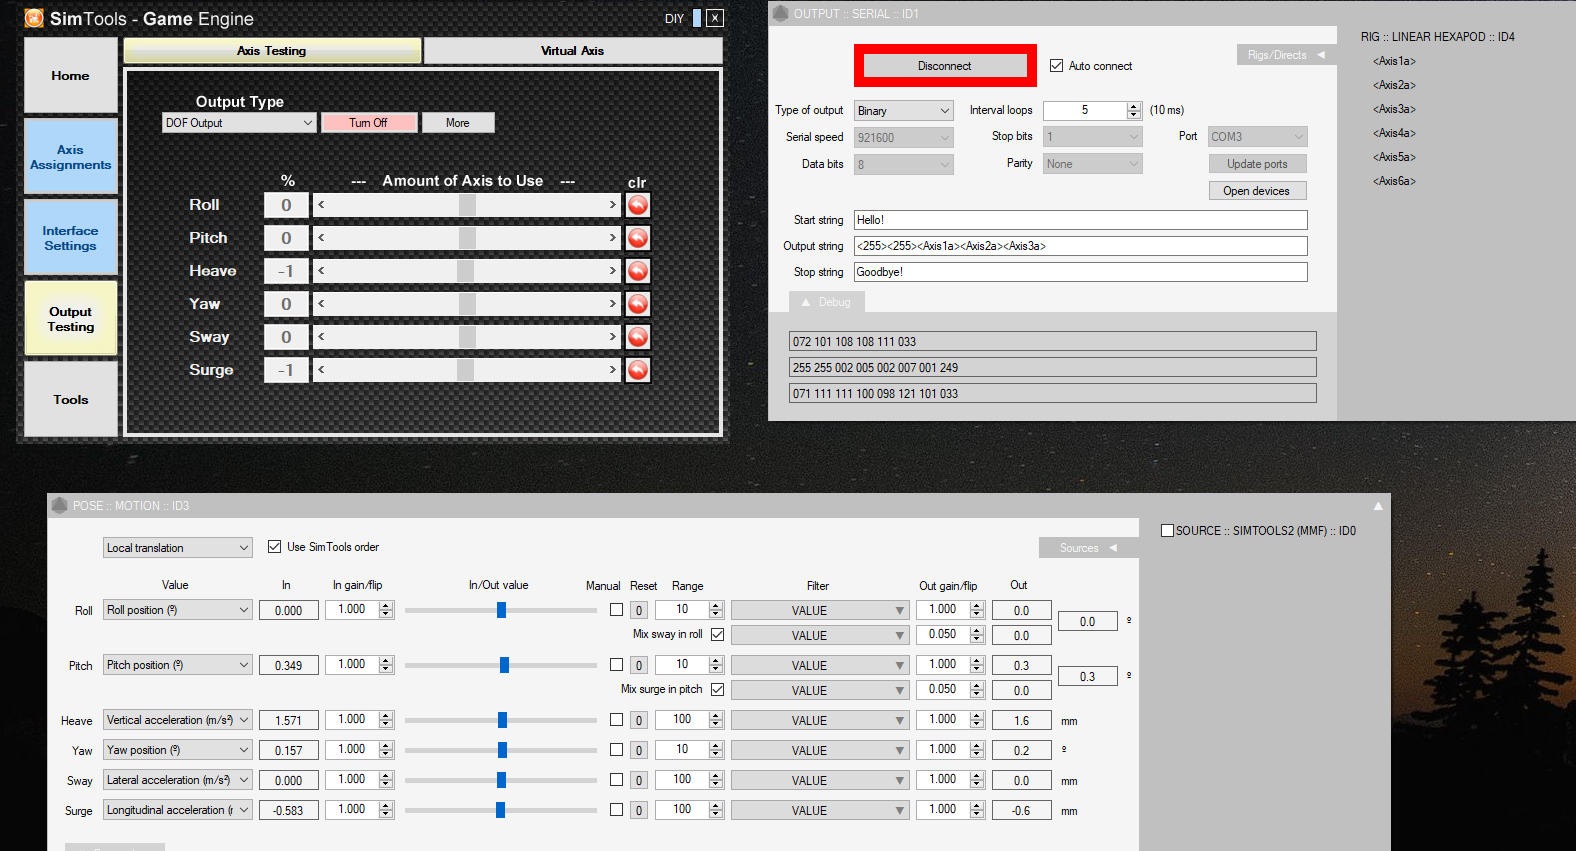Switch to the Virtual Axis tab
The height and width of the screenshot is (851, 1576).
coord(572,51)
